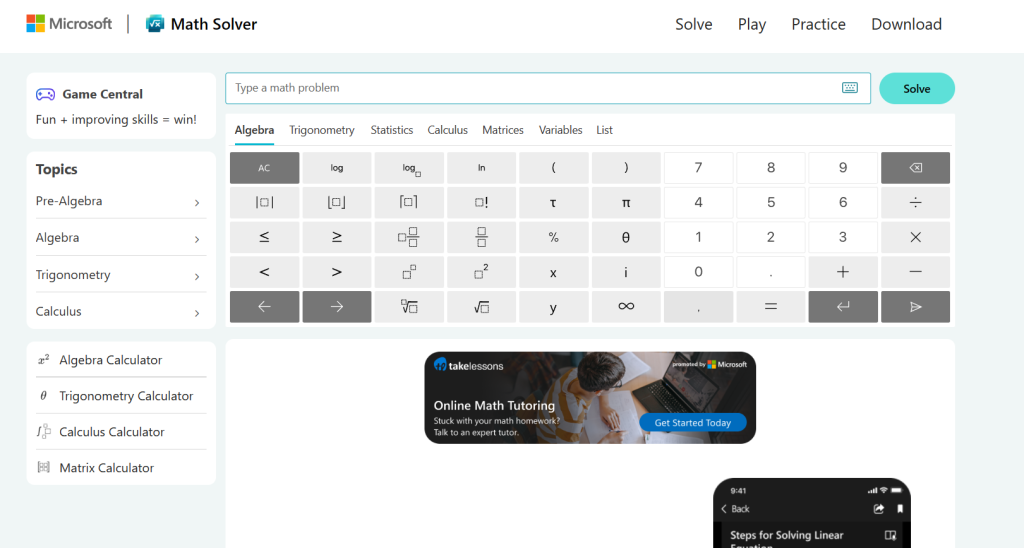This screenshot has height=548, width=1024.
Task: Insert log with custom base key
Action: tap(409, 168)
